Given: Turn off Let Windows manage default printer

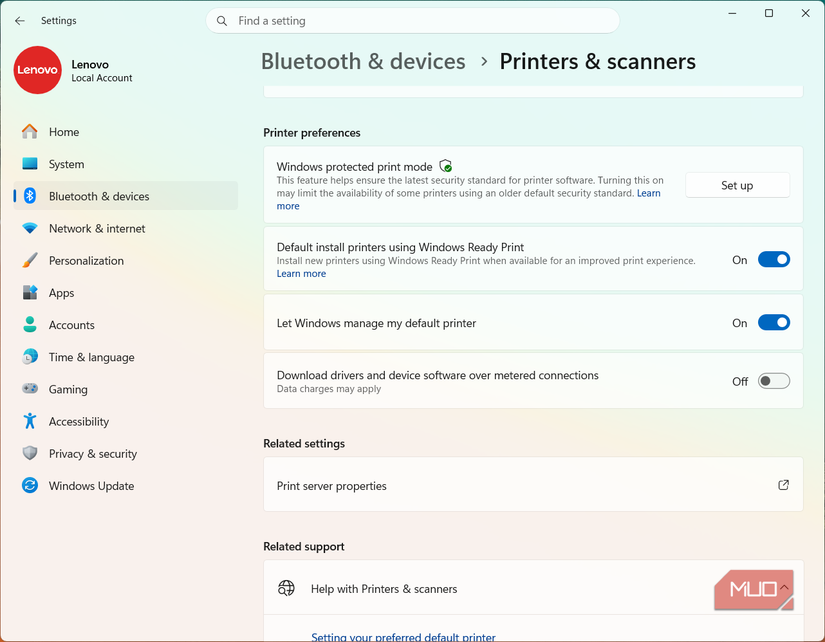Looking at the screenshot, I should [773, 323].
